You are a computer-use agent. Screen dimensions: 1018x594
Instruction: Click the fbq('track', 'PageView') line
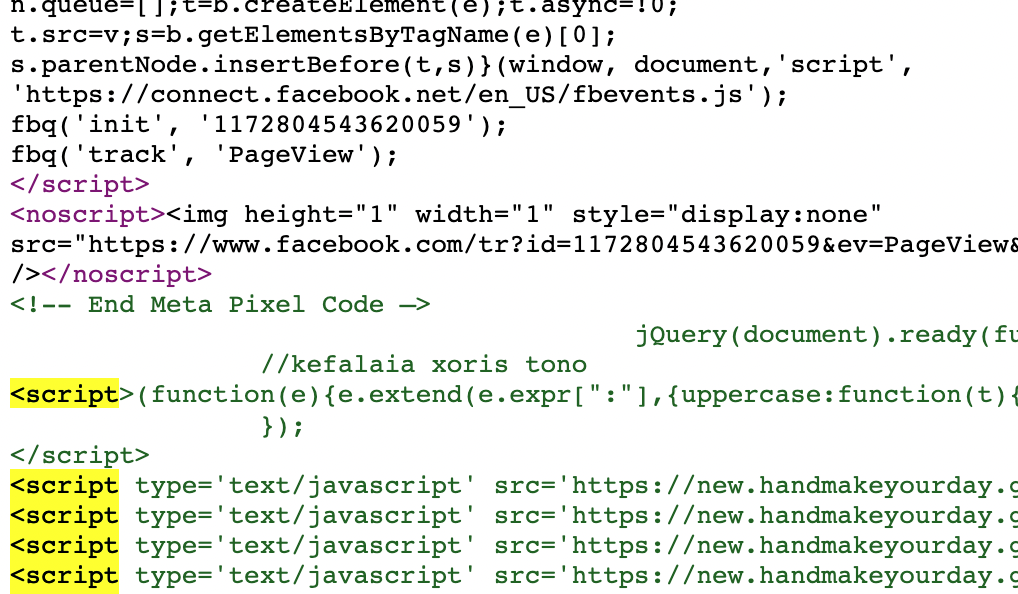point(204,155)
